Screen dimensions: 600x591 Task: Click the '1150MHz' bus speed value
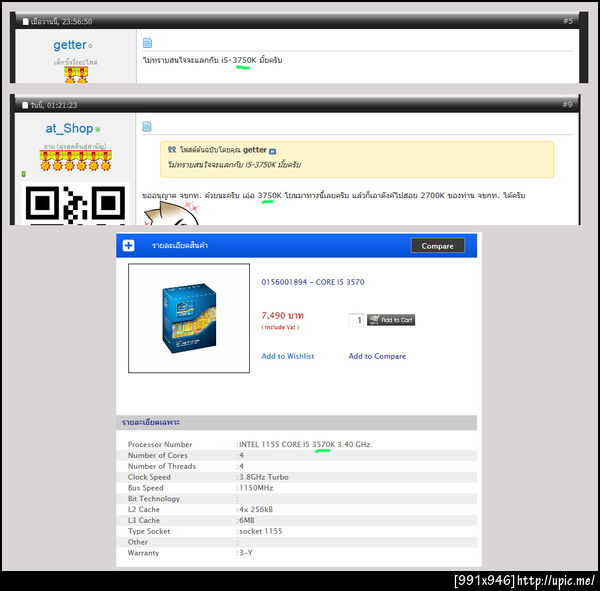tap(256, 488)
